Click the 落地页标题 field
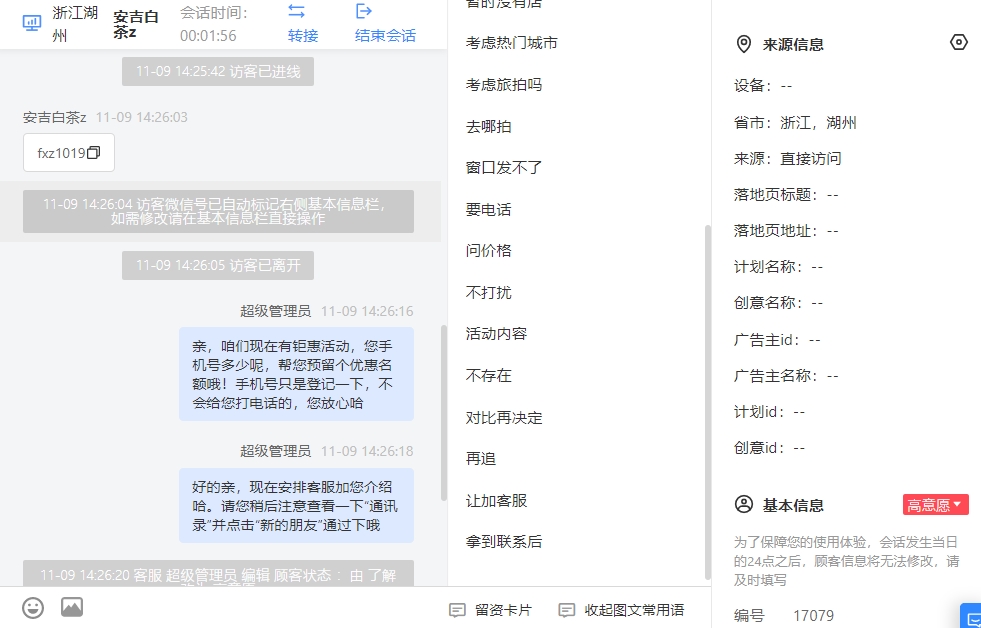Screen dimensions: 981x628 786,195
